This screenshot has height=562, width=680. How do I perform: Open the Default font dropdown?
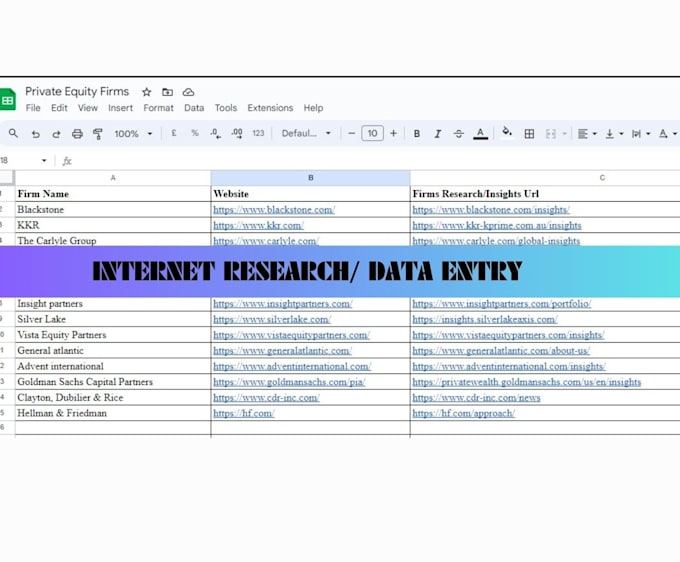[306, 133]
